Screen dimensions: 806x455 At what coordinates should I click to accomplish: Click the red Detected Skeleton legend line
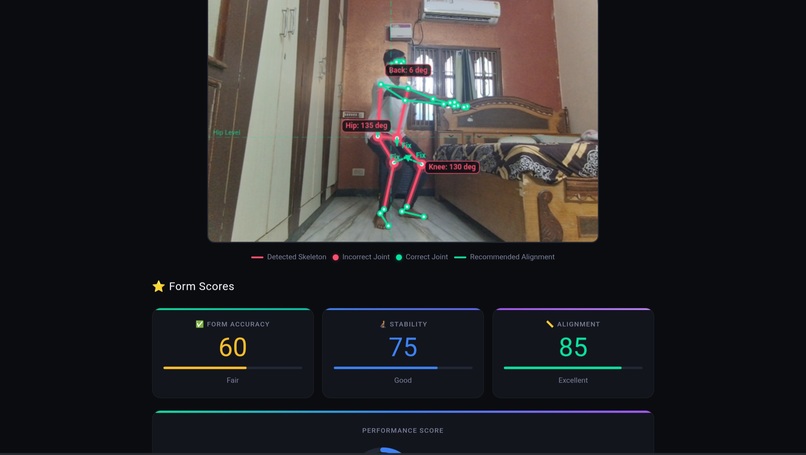coord(257,257)
